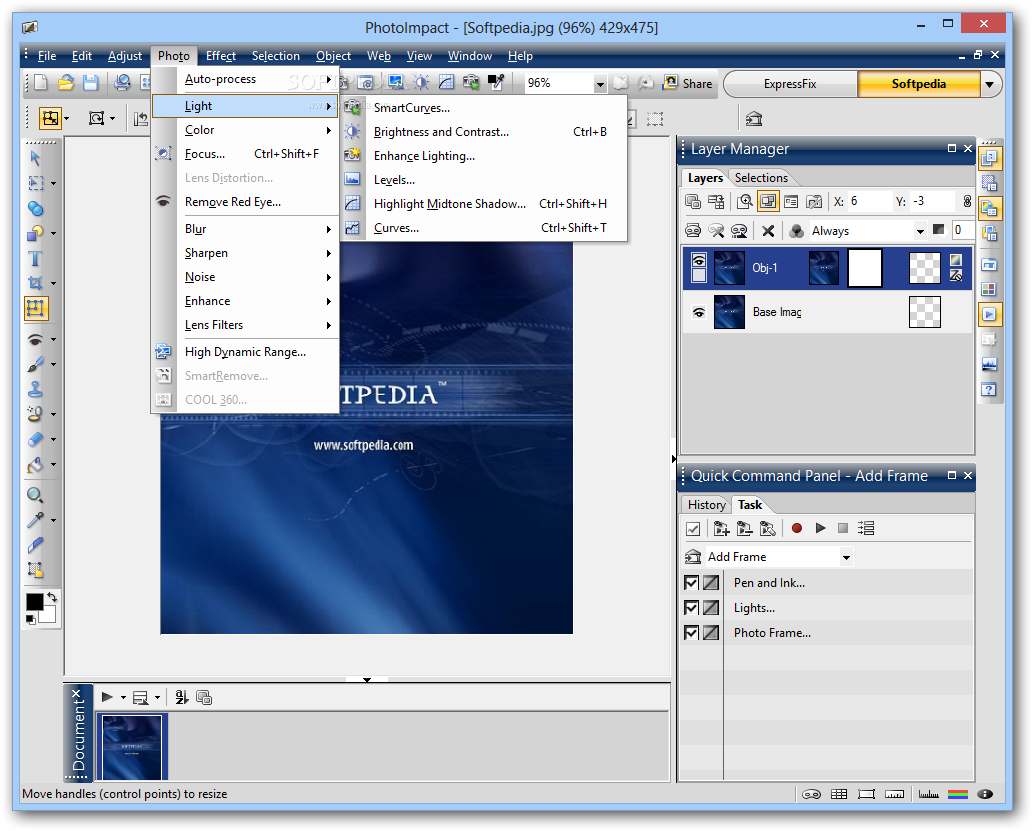This screenshot has width=1033, height=831.
Task: Toggle dialog icon beside Lights
Action: click(711, 608)
